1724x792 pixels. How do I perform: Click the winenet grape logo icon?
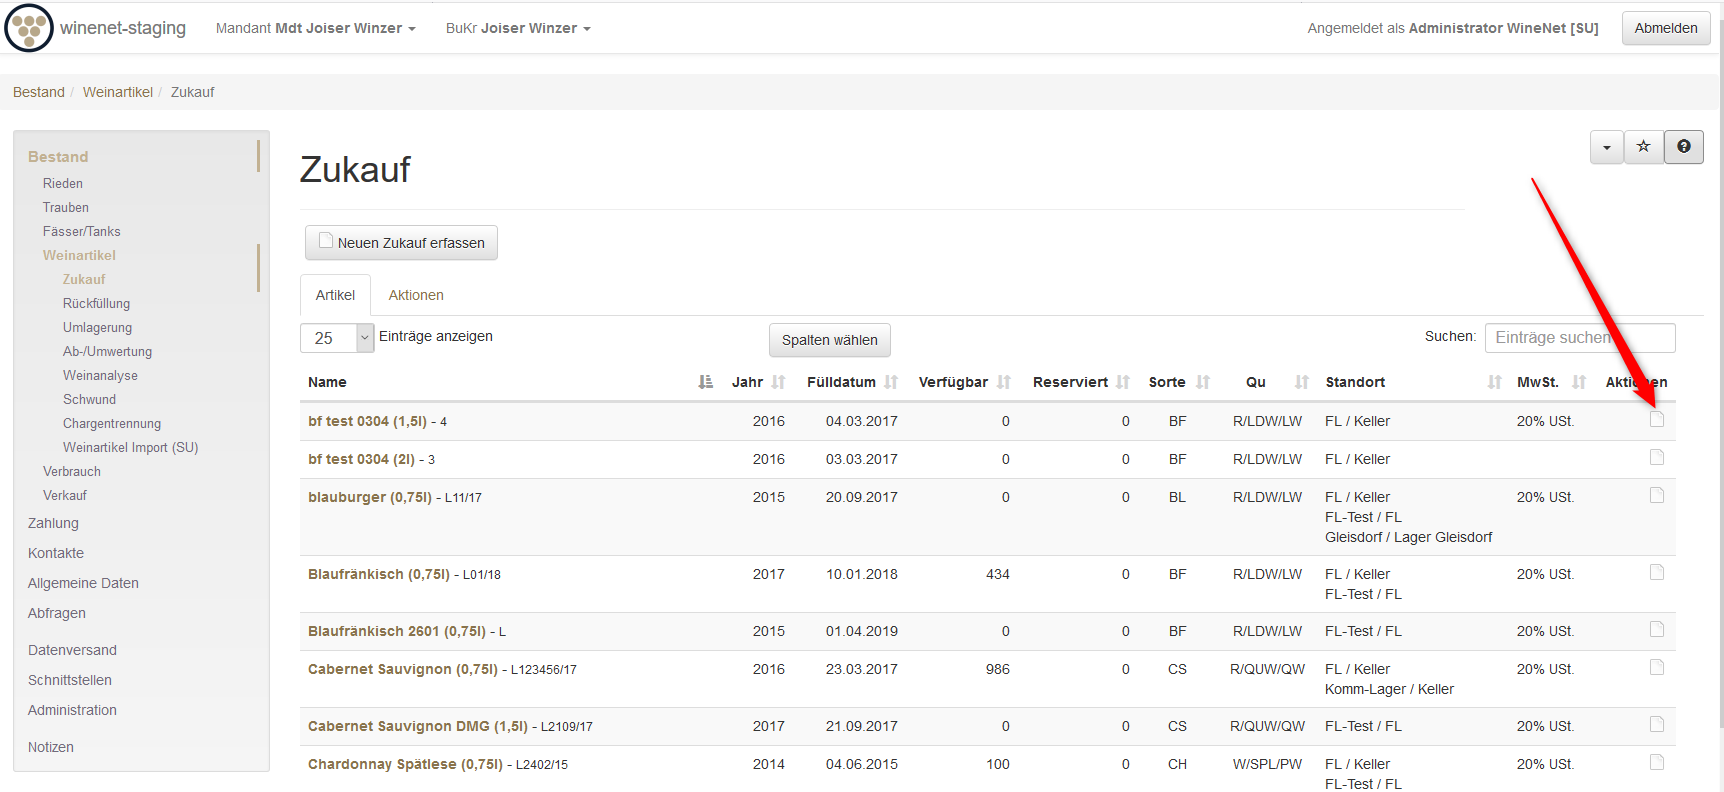[29, 28]
